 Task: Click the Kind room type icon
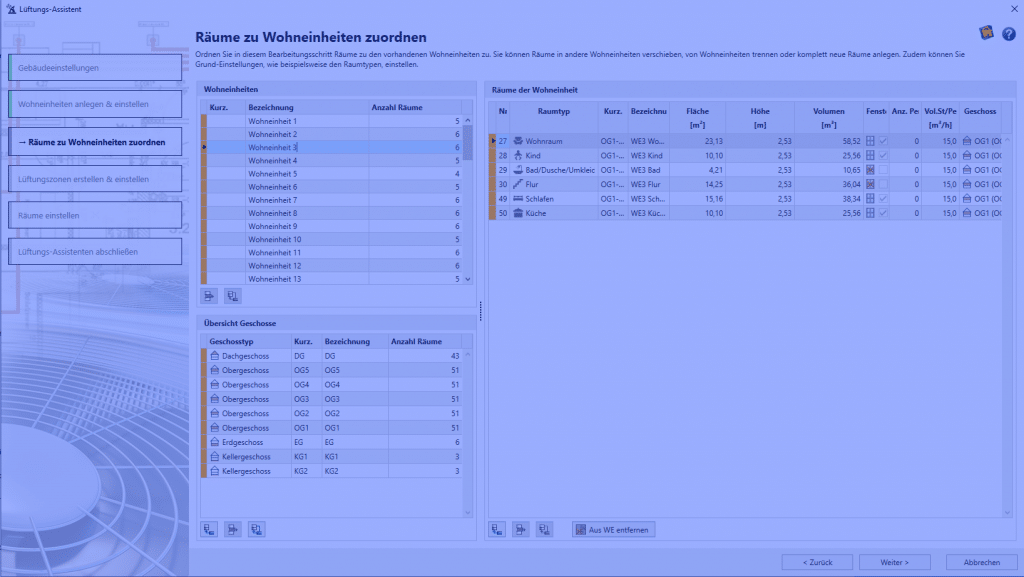pyautogui.click(x=518, y=155)
